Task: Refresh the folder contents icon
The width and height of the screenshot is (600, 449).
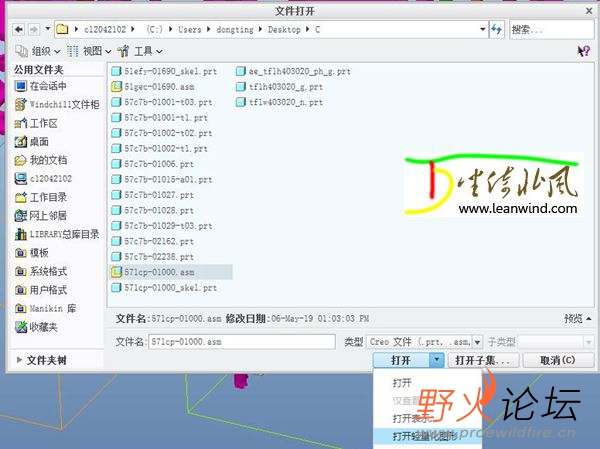Action: 496,29
